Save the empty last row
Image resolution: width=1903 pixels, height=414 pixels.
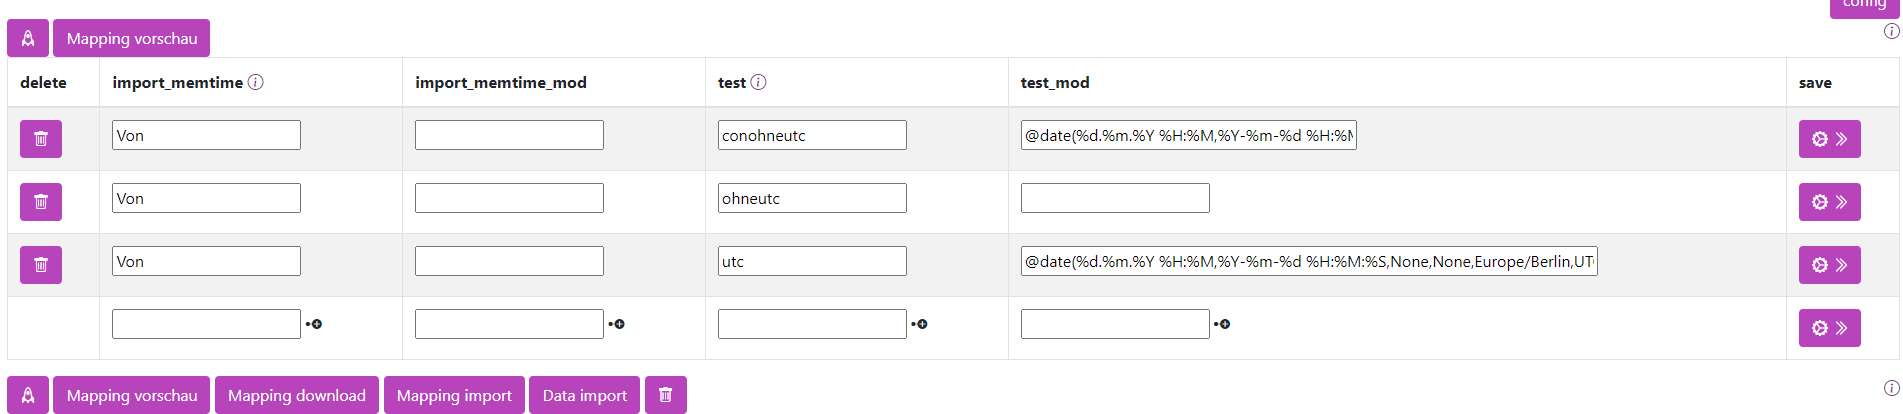pos(1829,328)
